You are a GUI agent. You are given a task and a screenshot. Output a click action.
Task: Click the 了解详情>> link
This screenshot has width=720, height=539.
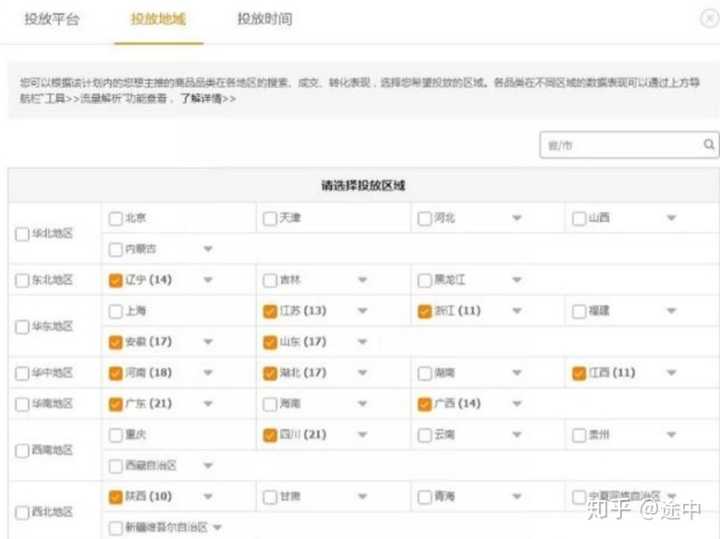(208, 100)
